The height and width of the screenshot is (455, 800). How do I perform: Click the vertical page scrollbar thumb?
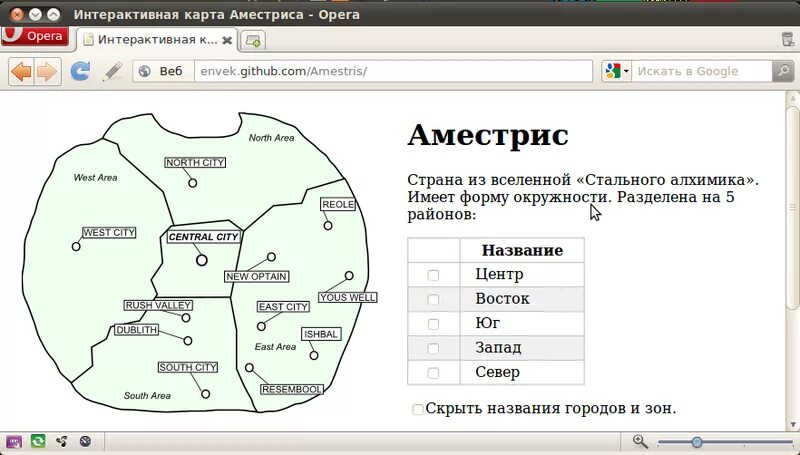pyautogui.click(x=792, y=207)
